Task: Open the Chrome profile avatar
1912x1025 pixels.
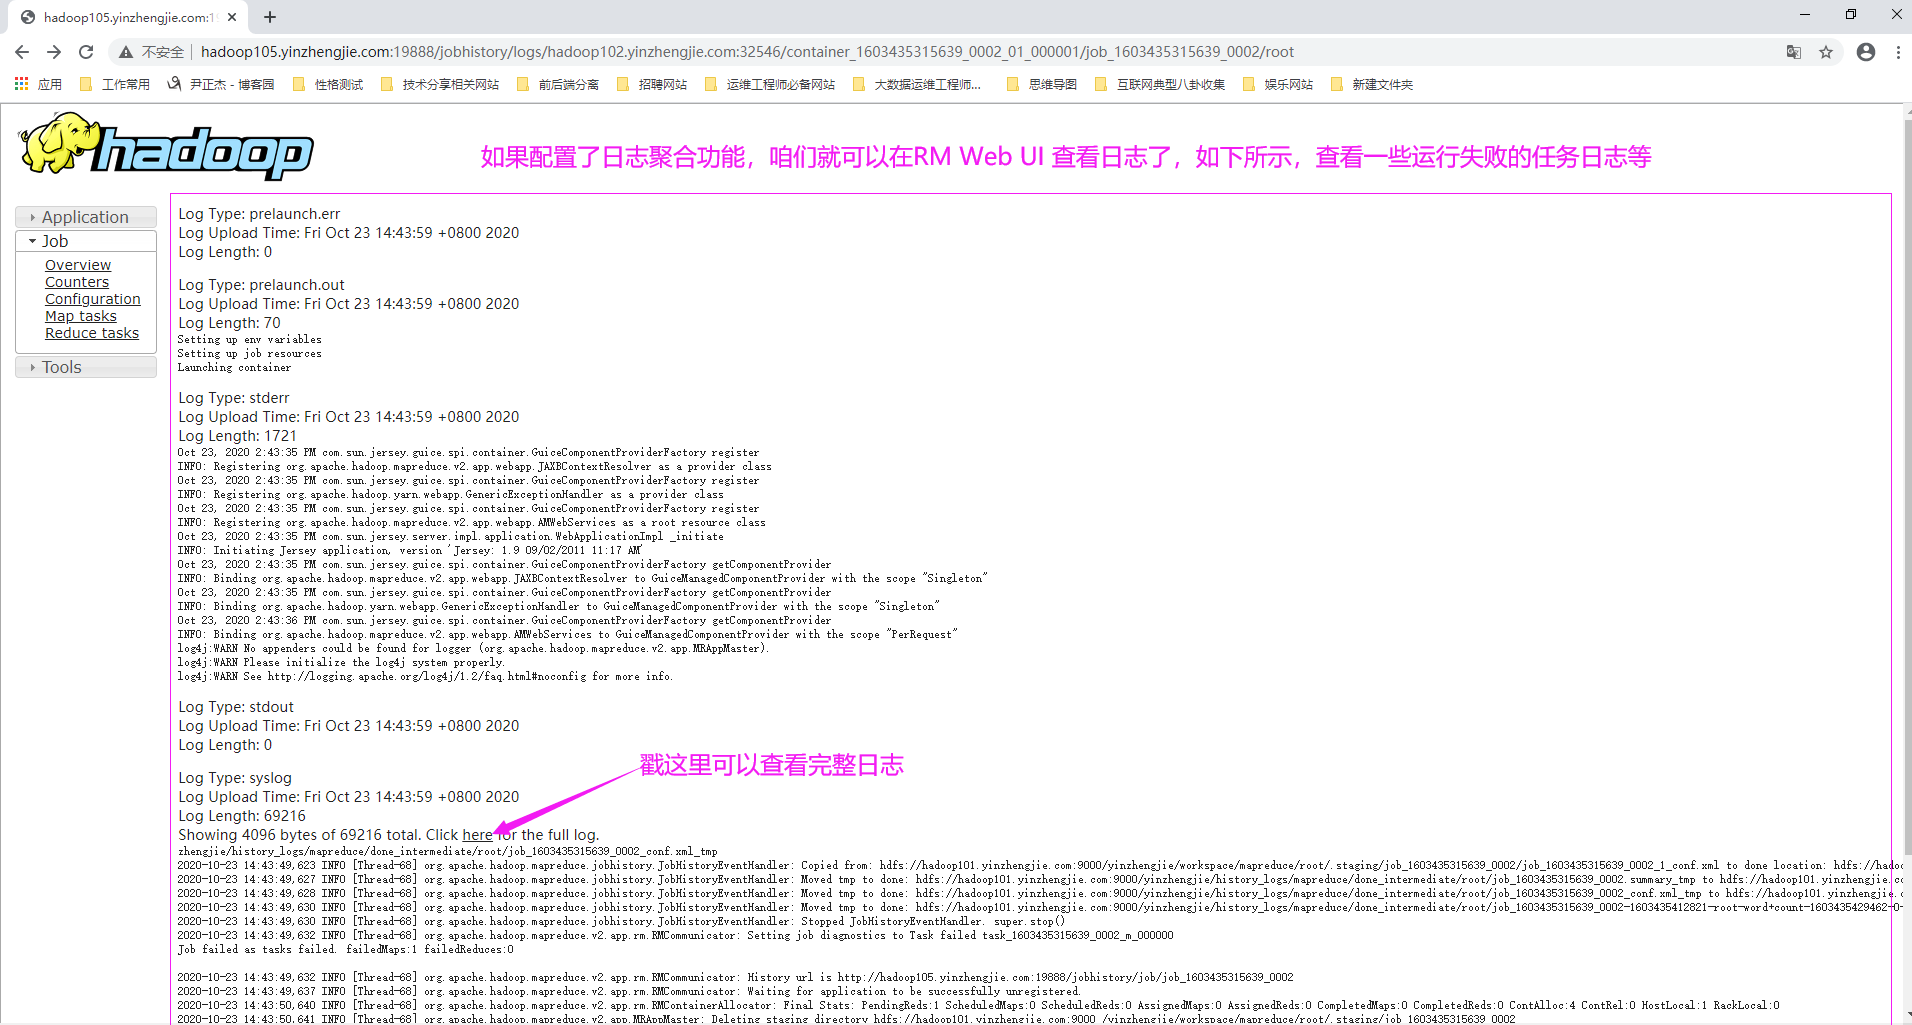Action: click(1865, 51)
